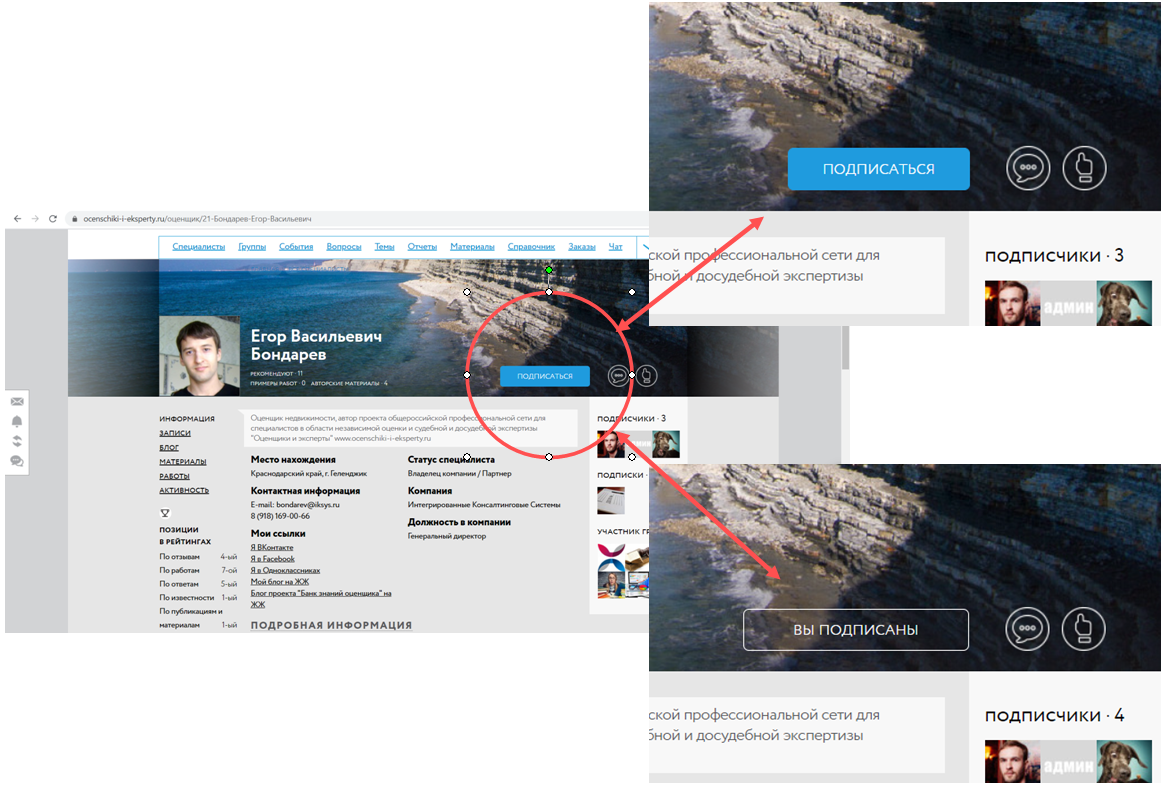Open БЛОГ in the profile side menu
The image size is (1164, 786).
tap(169, 448)
